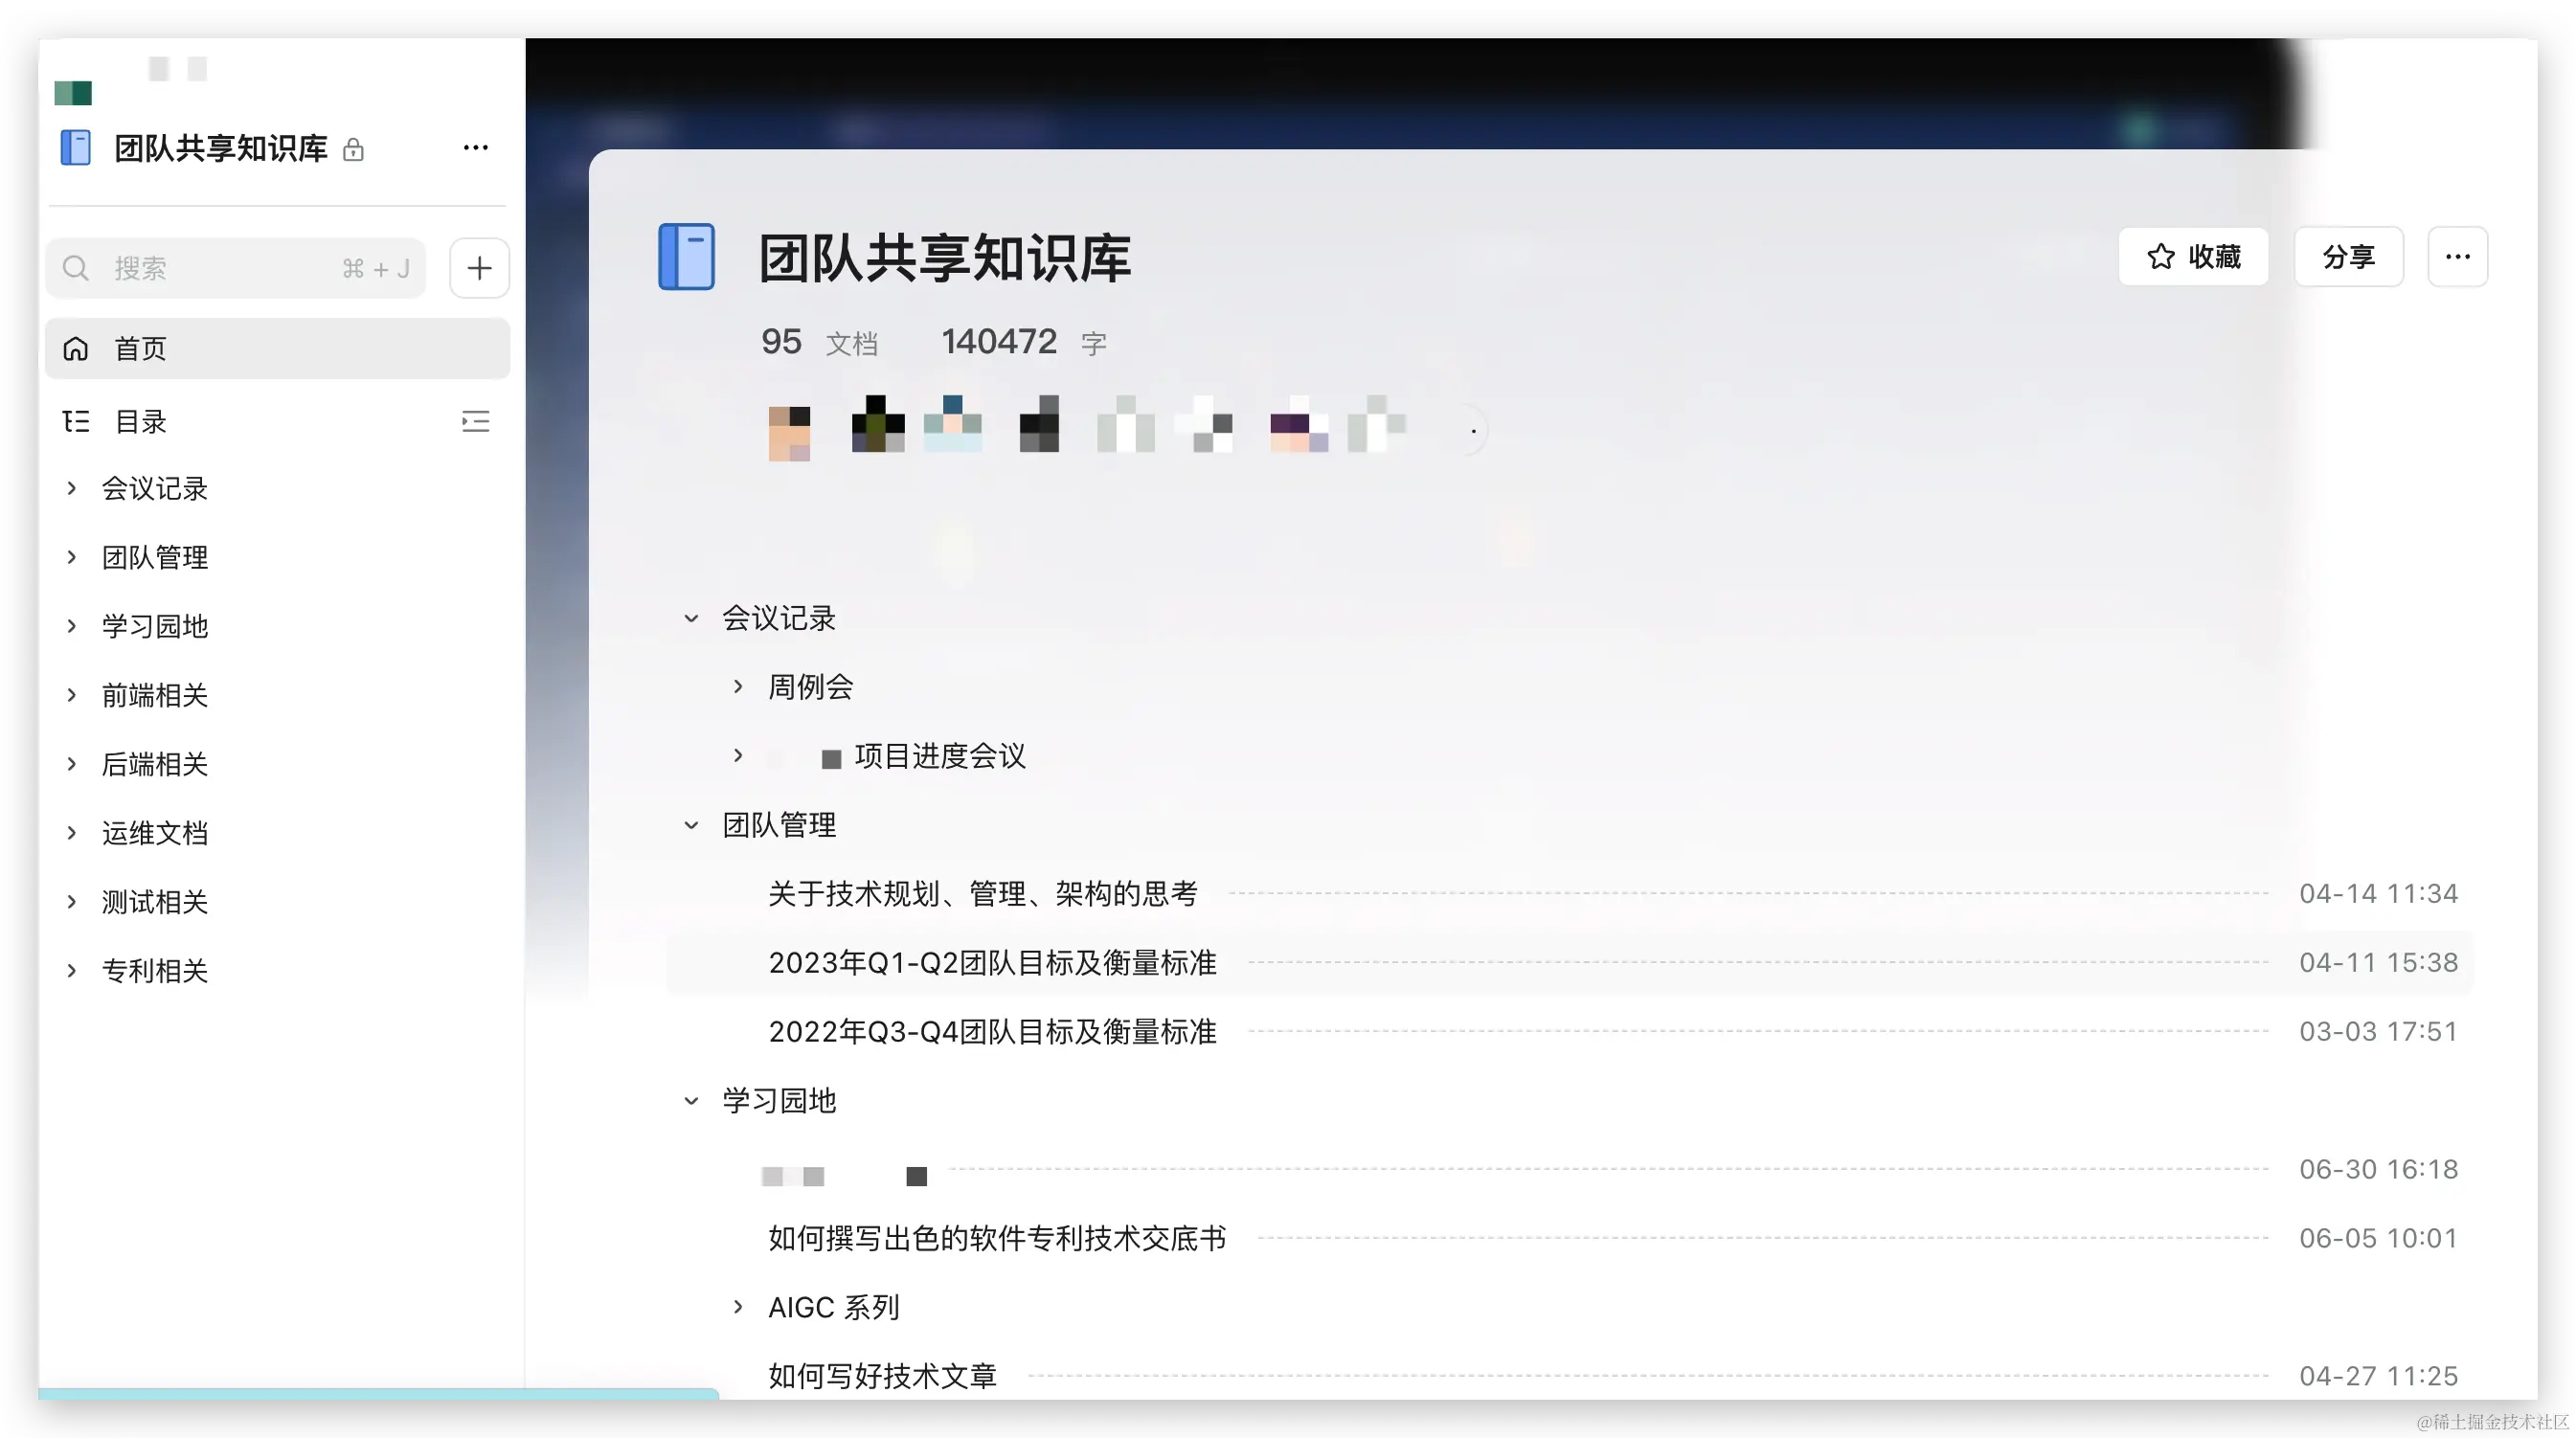
Task: Open the document 如何写好技术文章
Action: [881, 1375]
